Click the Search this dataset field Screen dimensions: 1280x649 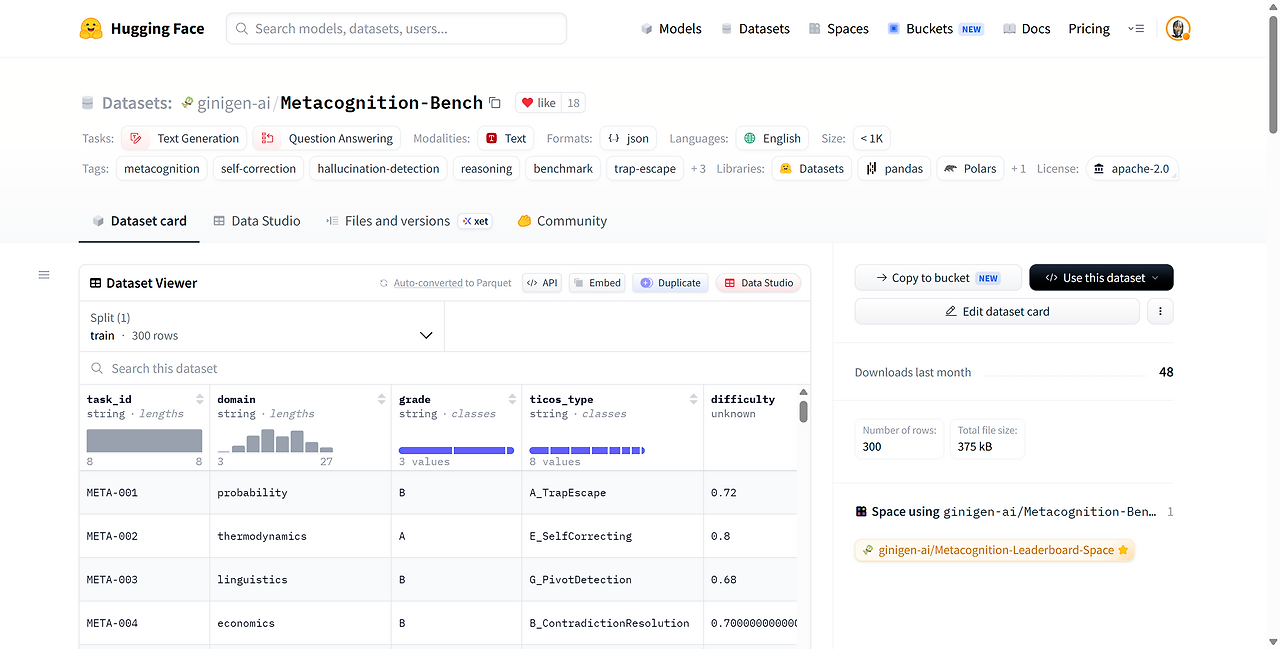pos(445,368)
